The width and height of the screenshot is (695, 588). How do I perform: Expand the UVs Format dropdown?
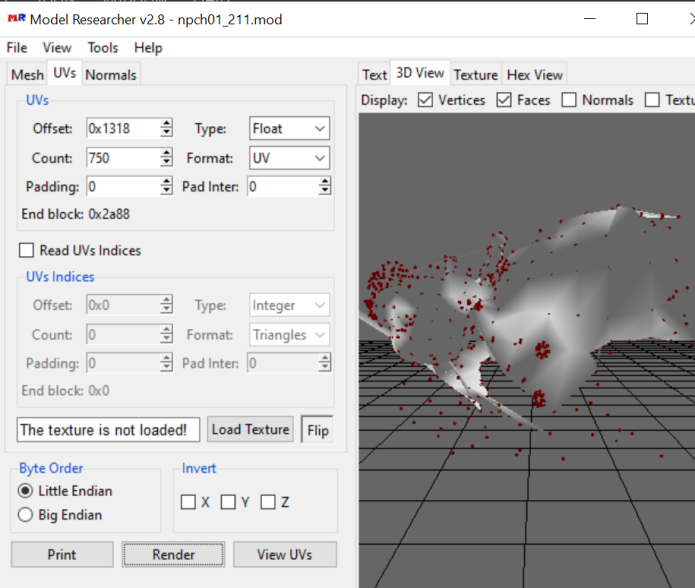click(289, 158)
